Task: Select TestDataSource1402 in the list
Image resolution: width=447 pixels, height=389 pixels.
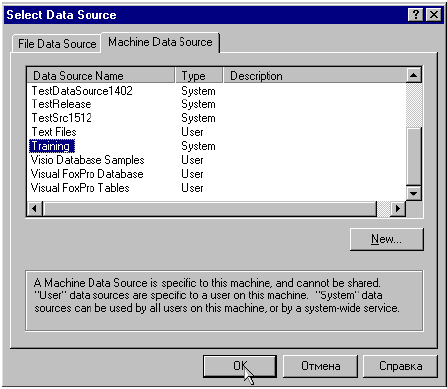Action: tap(82, 91)
